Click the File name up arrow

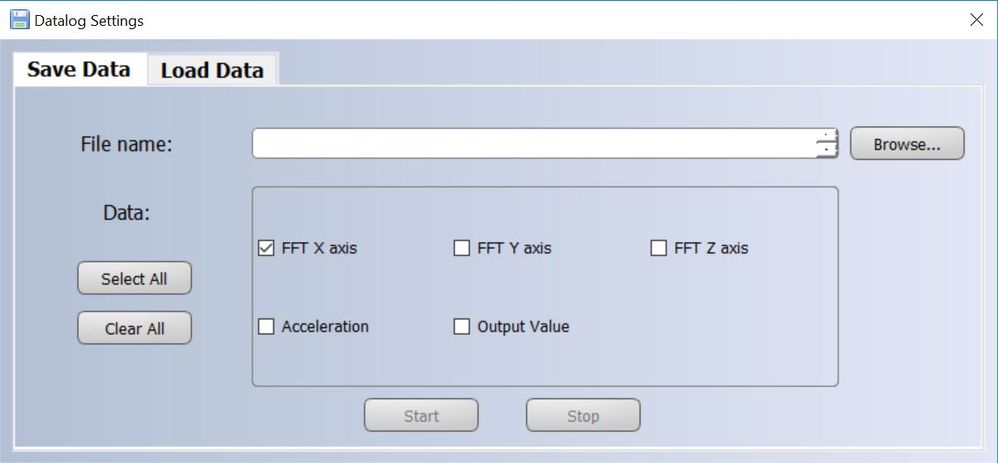tap(827, 136)
